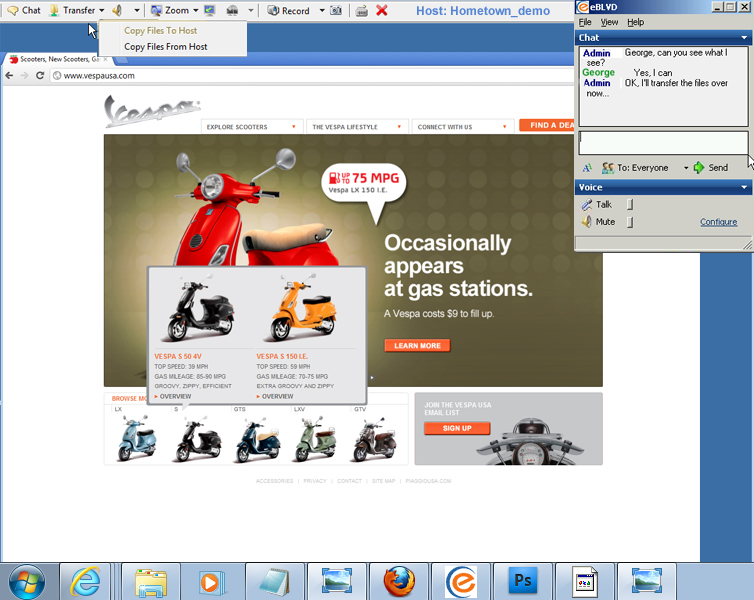Click the Sign Up email list button

(457, 428)
